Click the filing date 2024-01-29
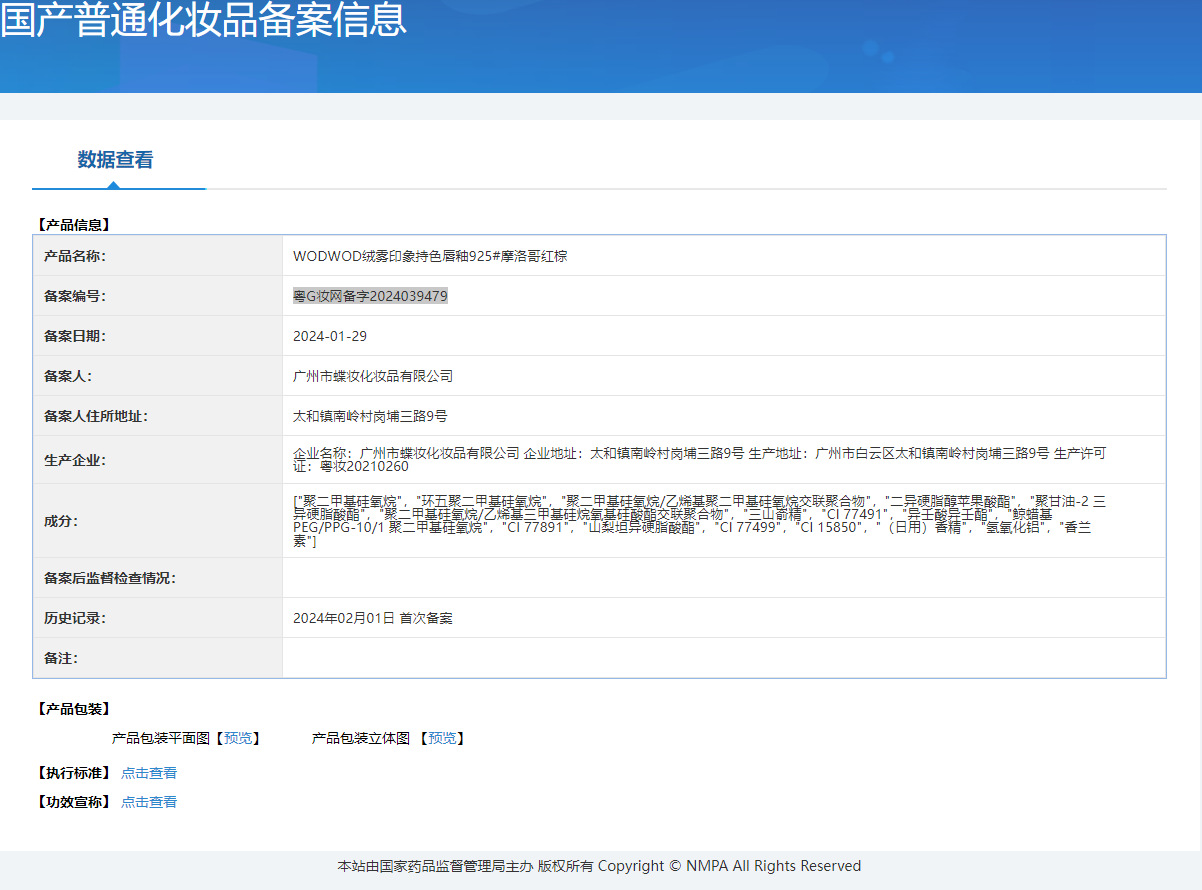This screenshot has height=890, width=1202. tap(330, 336)
